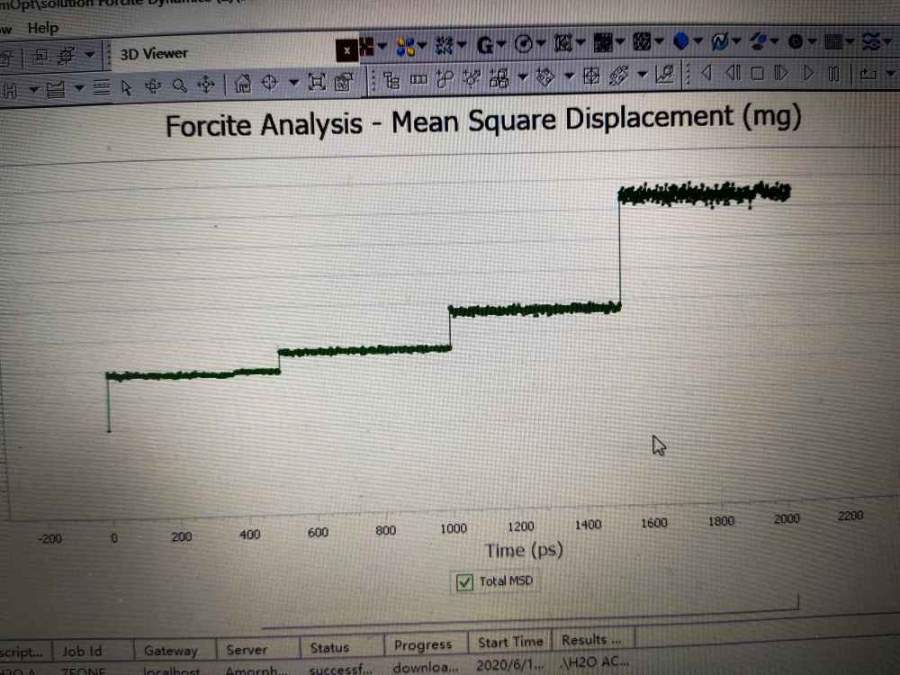Open the Help menu
Image resolution: width=900 pixels, height=675 pixels.
(x=42, y=28)
